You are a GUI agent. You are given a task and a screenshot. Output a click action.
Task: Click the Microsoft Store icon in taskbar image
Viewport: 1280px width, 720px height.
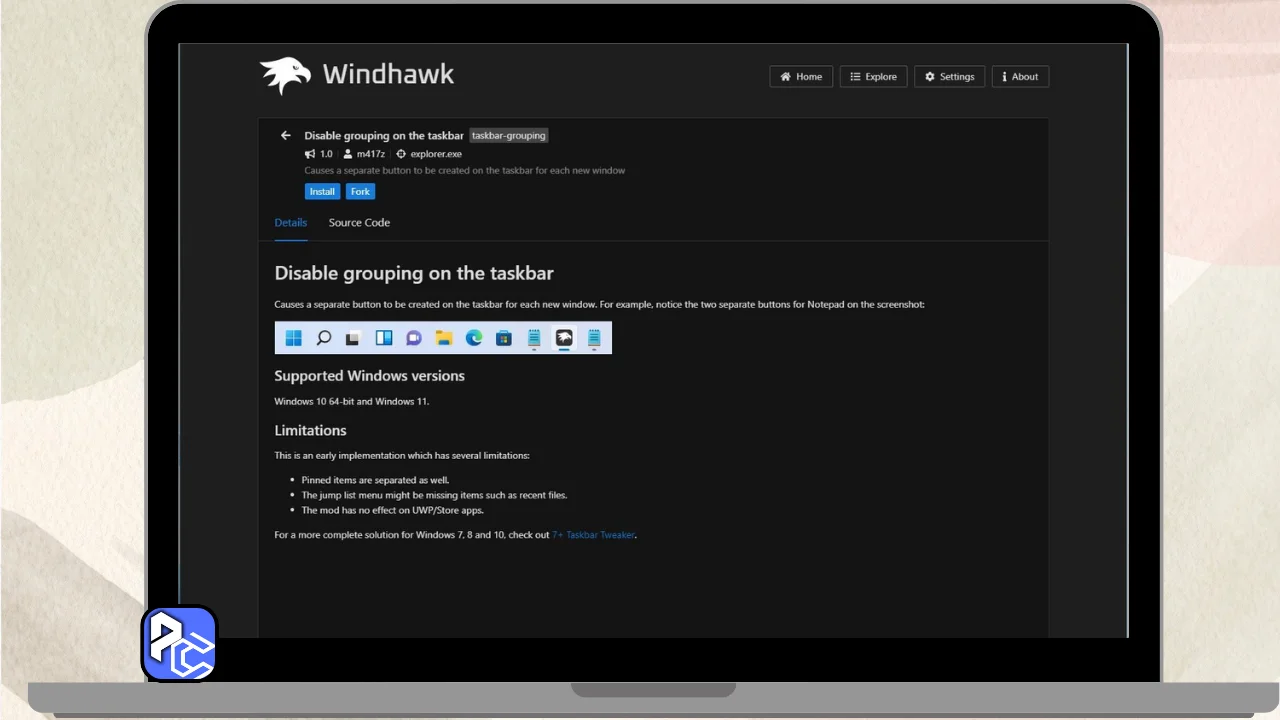[504, 338]
